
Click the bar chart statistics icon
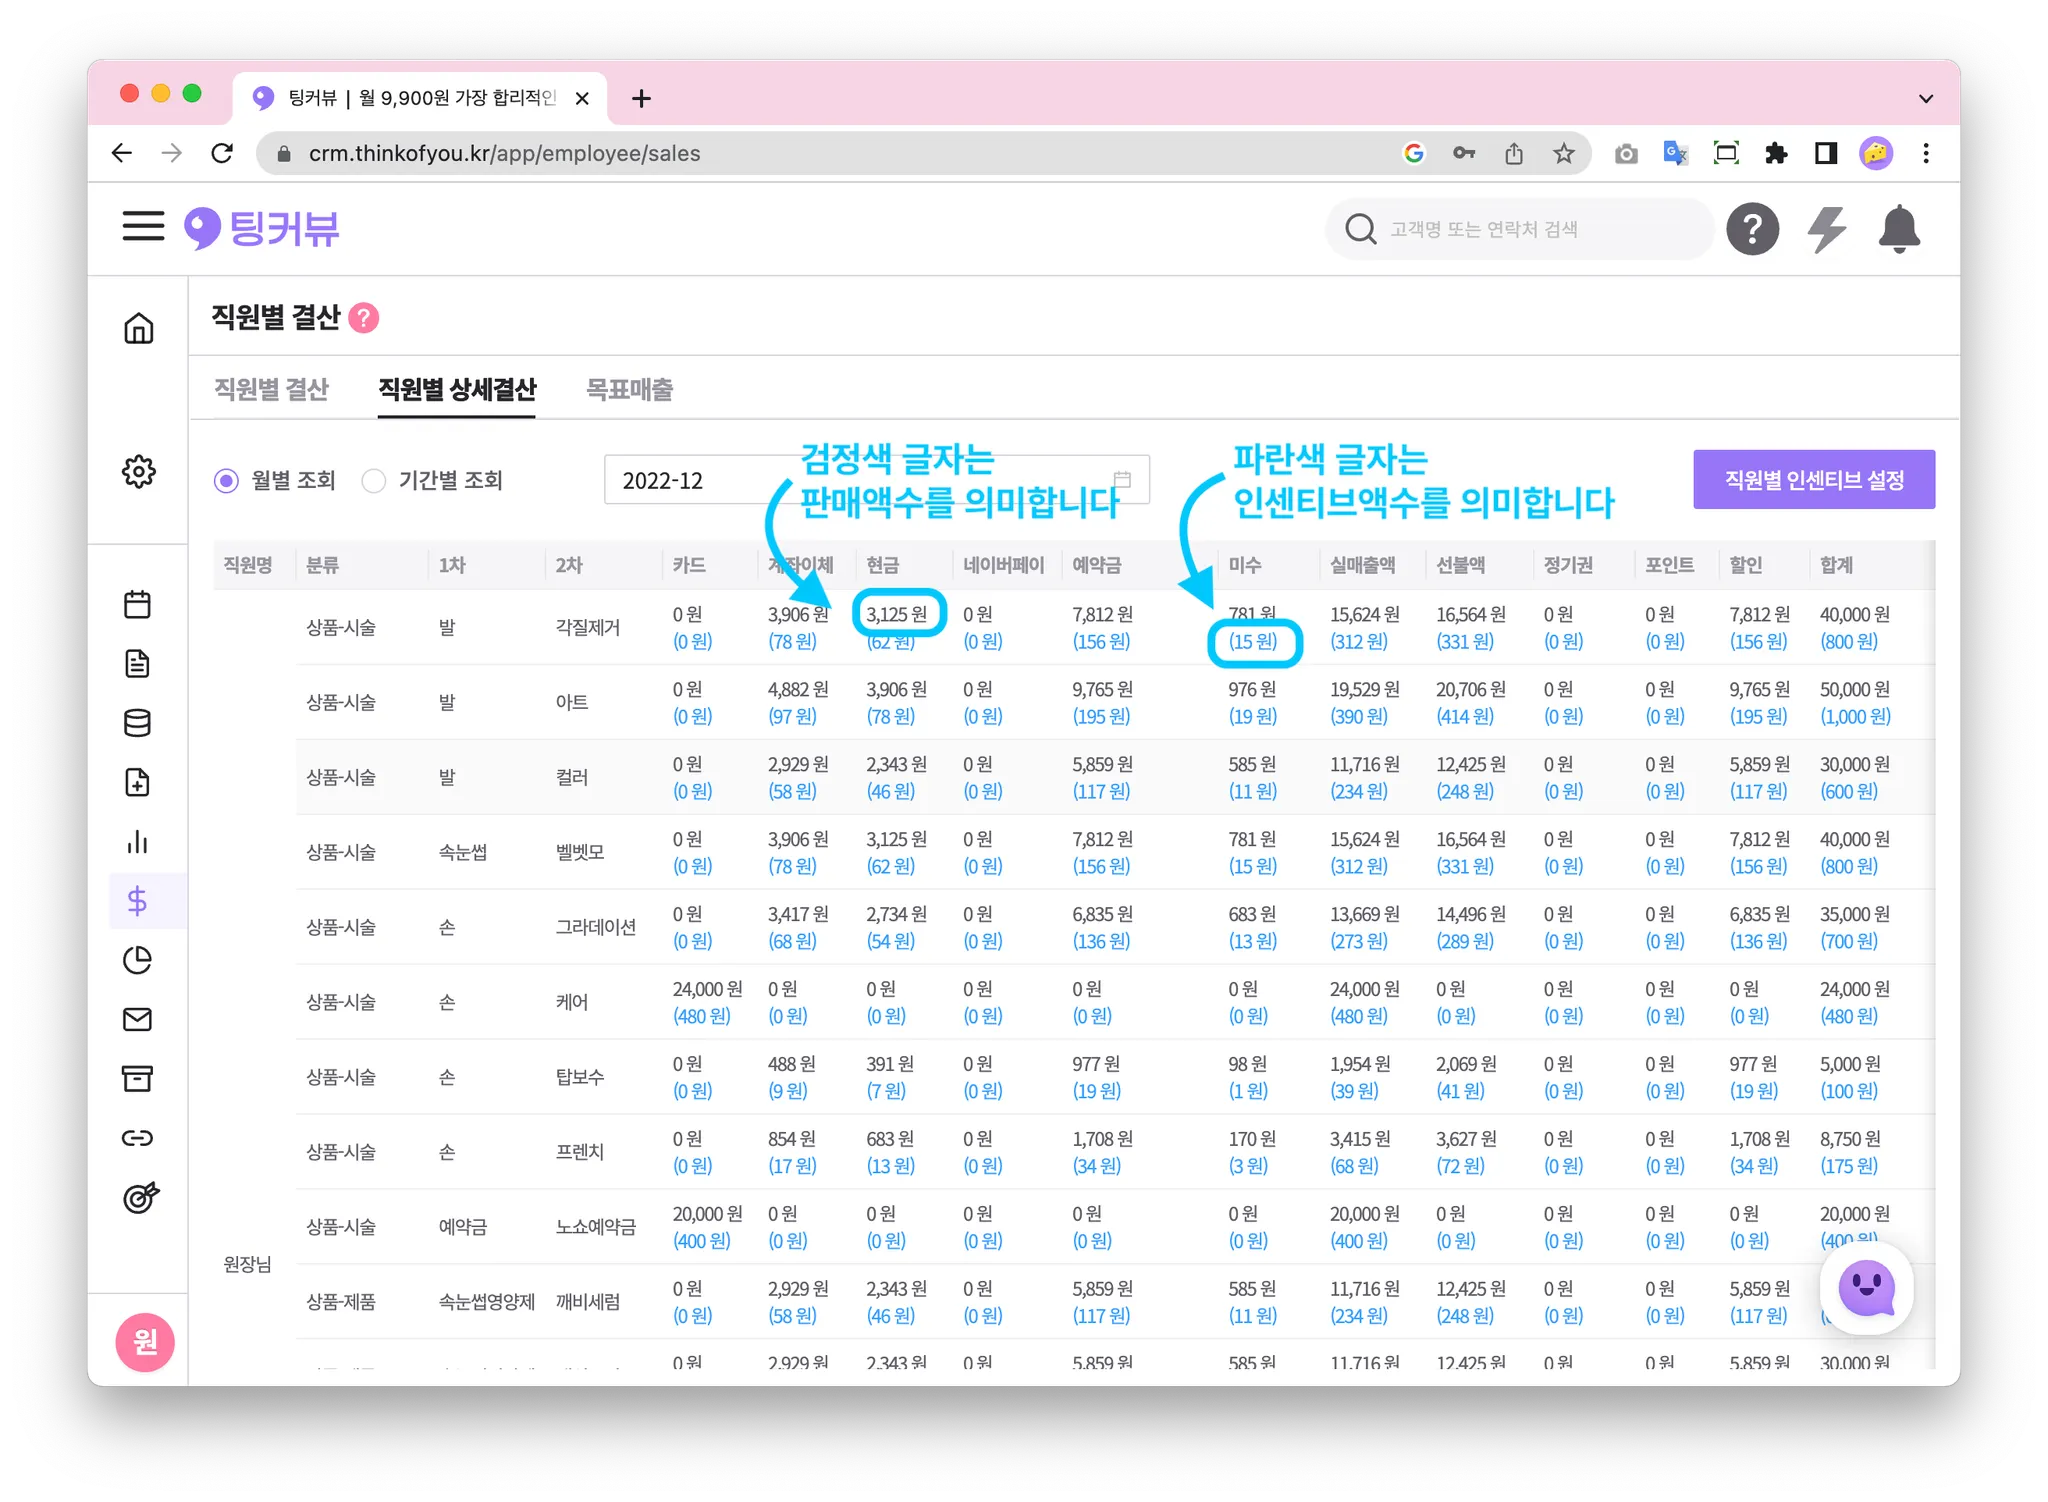[138, 842]
